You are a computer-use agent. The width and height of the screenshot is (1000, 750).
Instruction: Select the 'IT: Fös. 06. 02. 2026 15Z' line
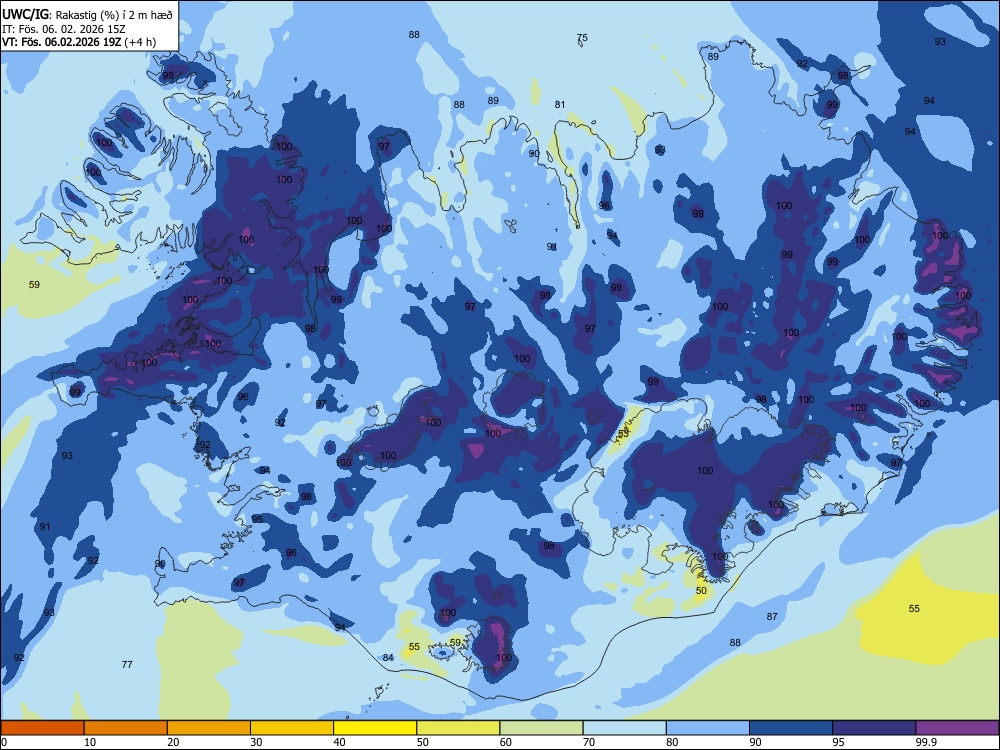64,29
